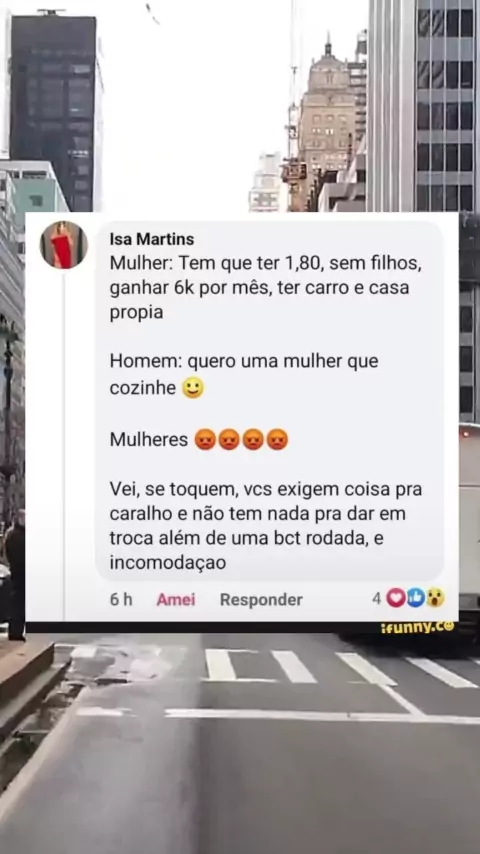Click the vertical thread line below the avatar
This screenshot has width=480, height=854.
tap(63, 447)
